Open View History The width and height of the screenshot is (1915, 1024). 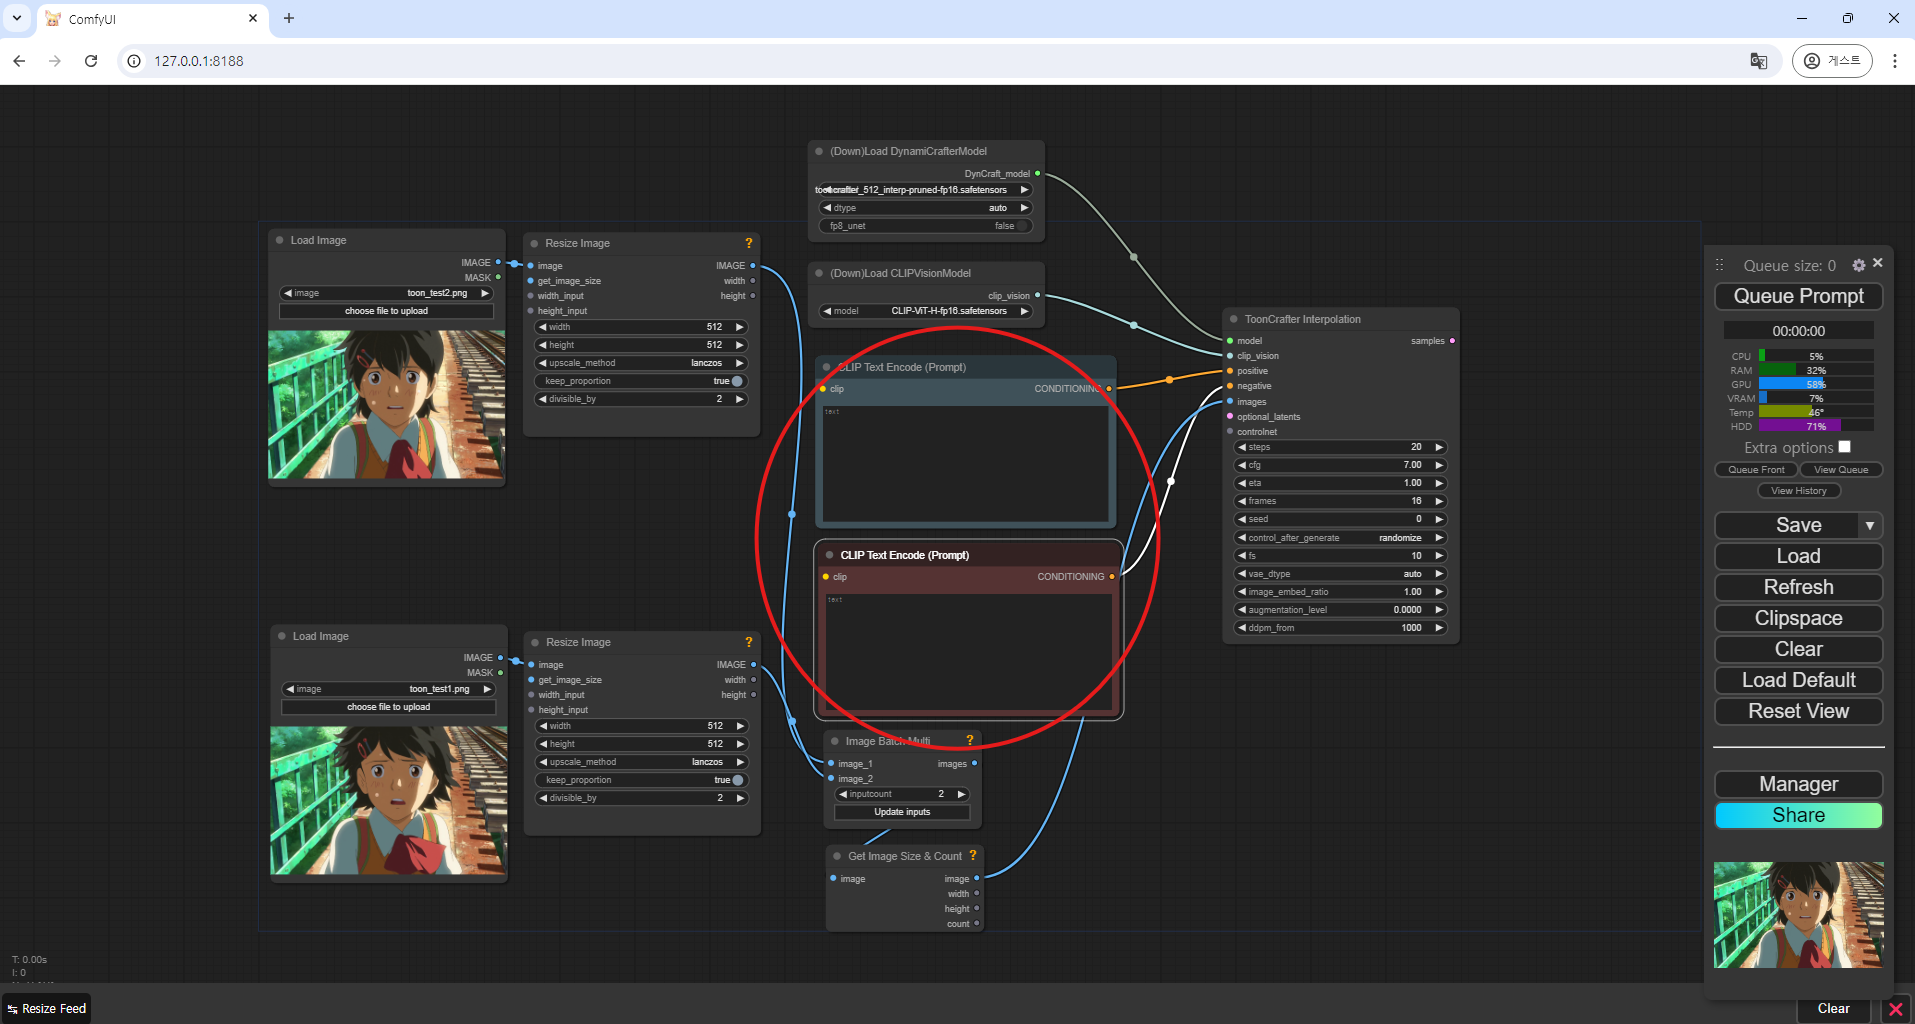pos(1798,491)
